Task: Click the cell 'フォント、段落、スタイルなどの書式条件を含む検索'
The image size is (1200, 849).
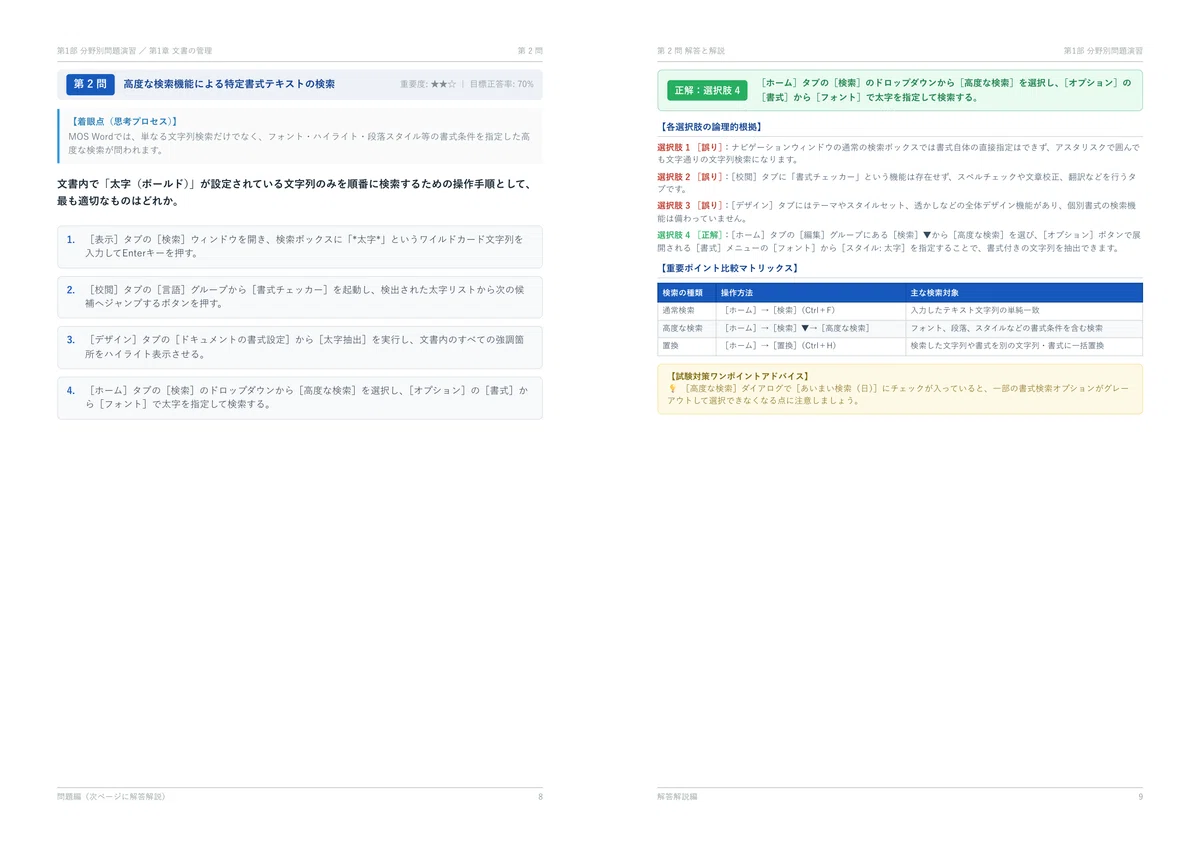Action: (x=1024, y=328)
